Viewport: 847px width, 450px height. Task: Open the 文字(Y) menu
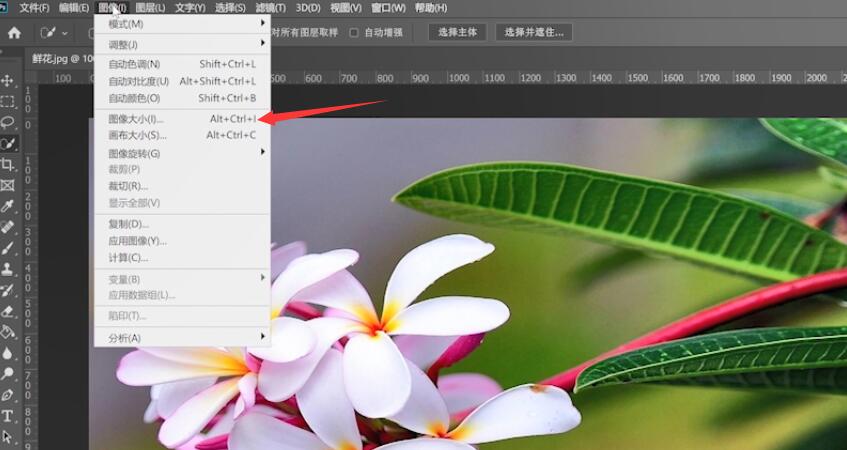pyautogui.click(x=190, y=8)
